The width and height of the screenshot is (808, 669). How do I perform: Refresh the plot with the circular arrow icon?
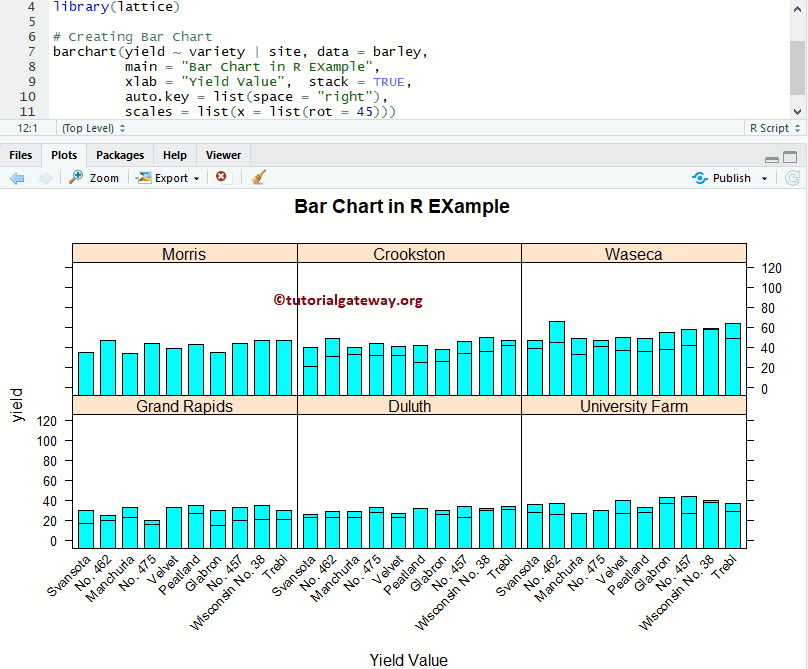click(x=794, y=177)
